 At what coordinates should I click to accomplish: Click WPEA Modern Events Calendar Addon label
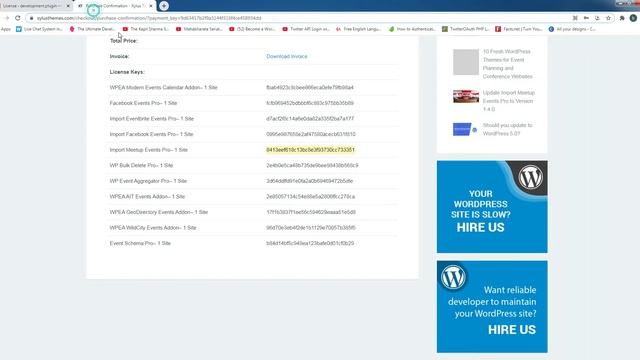tap(163, 87)
